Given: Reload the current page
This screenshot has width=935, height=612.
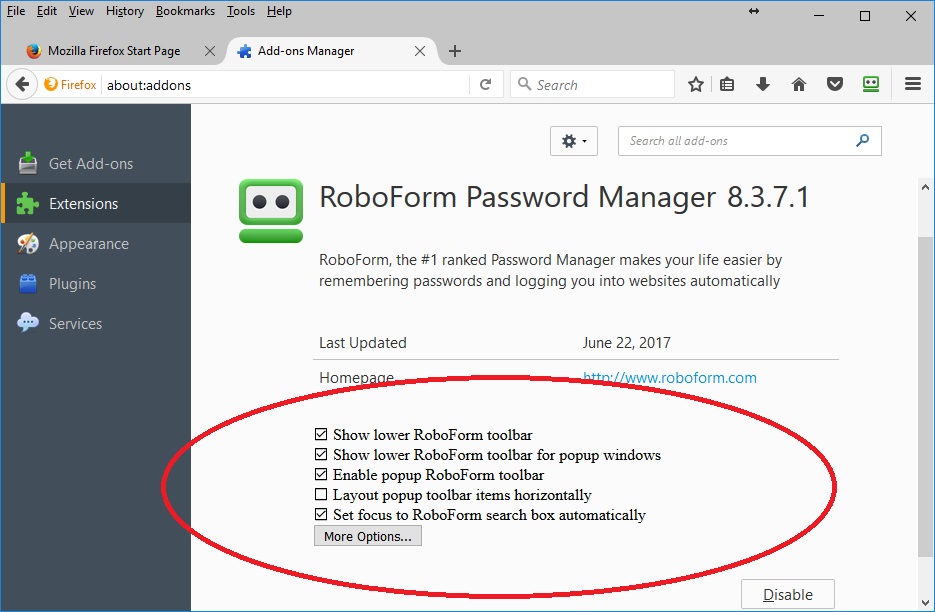Looking at the screenshot, I should 485,85.
